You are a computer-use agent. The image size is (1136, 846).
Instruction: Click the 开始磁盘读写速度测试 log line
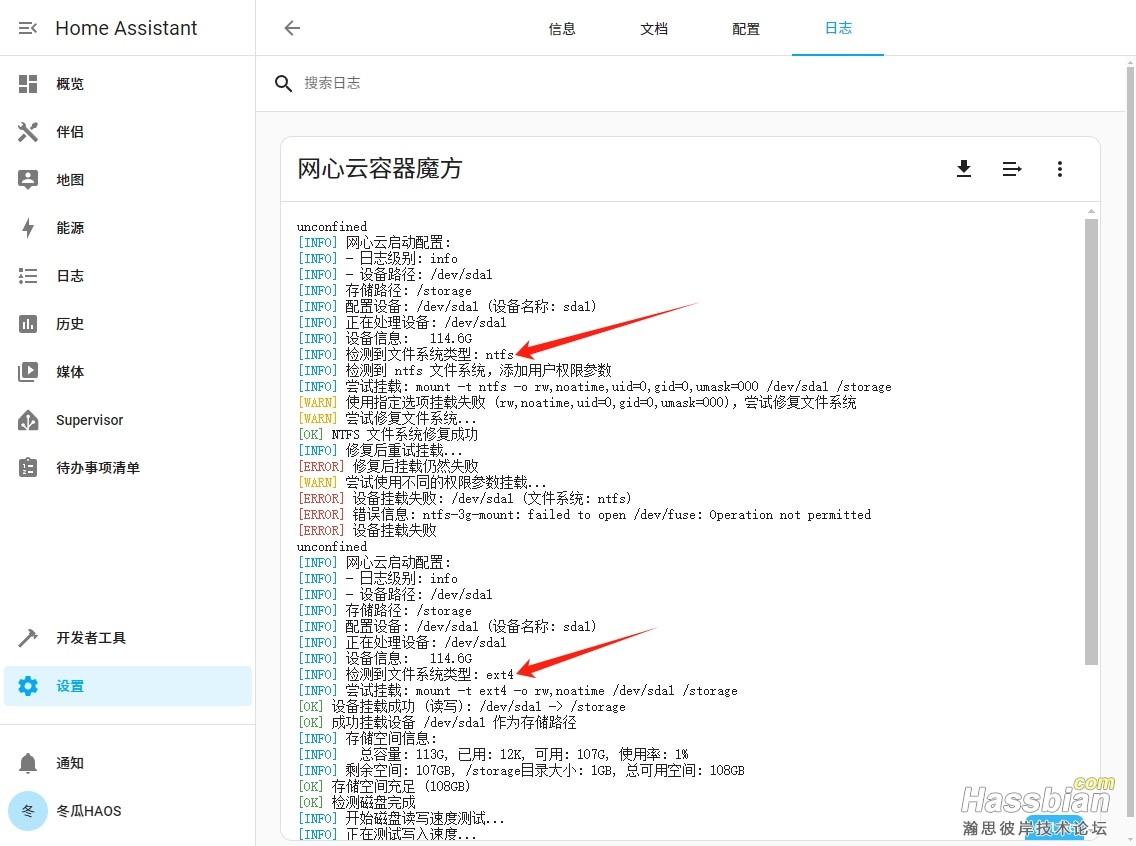click(401, 818)
